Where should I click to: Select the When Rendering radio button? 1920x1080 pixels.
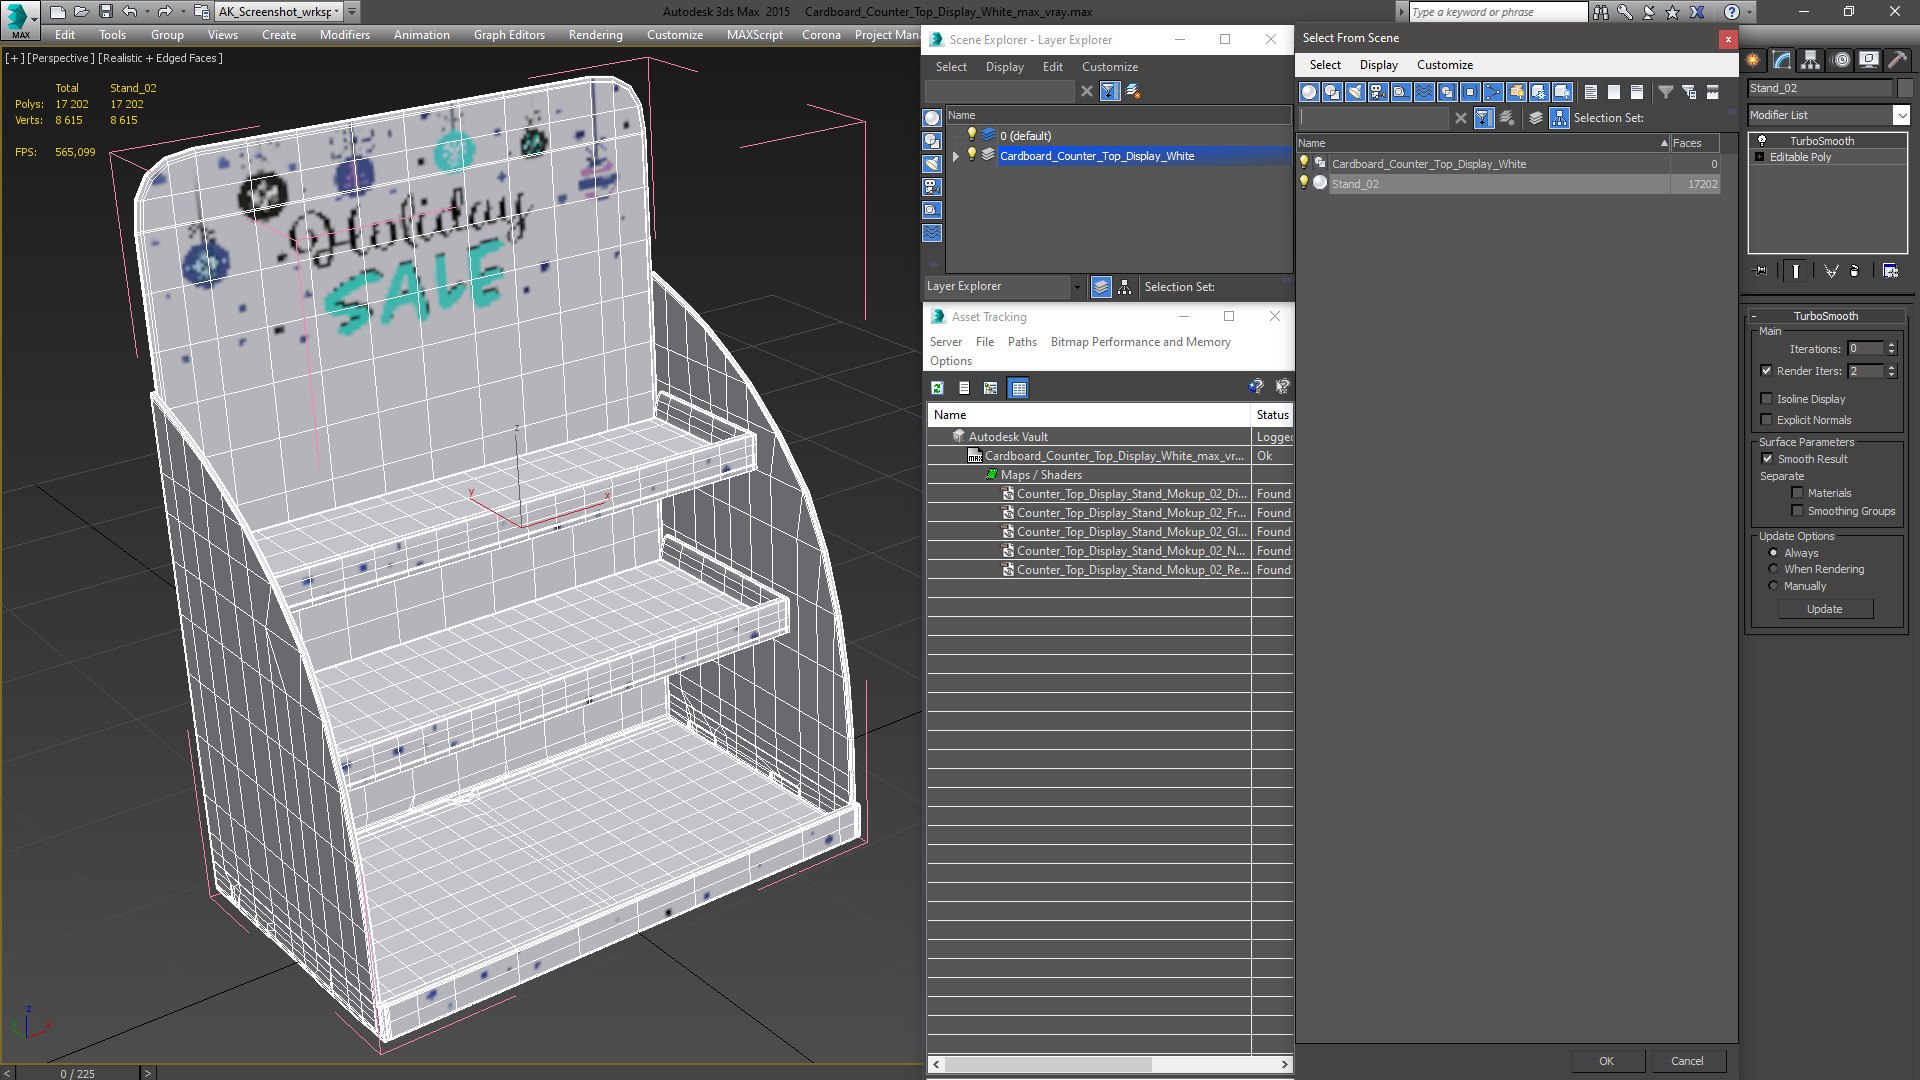click(1773, 569)
